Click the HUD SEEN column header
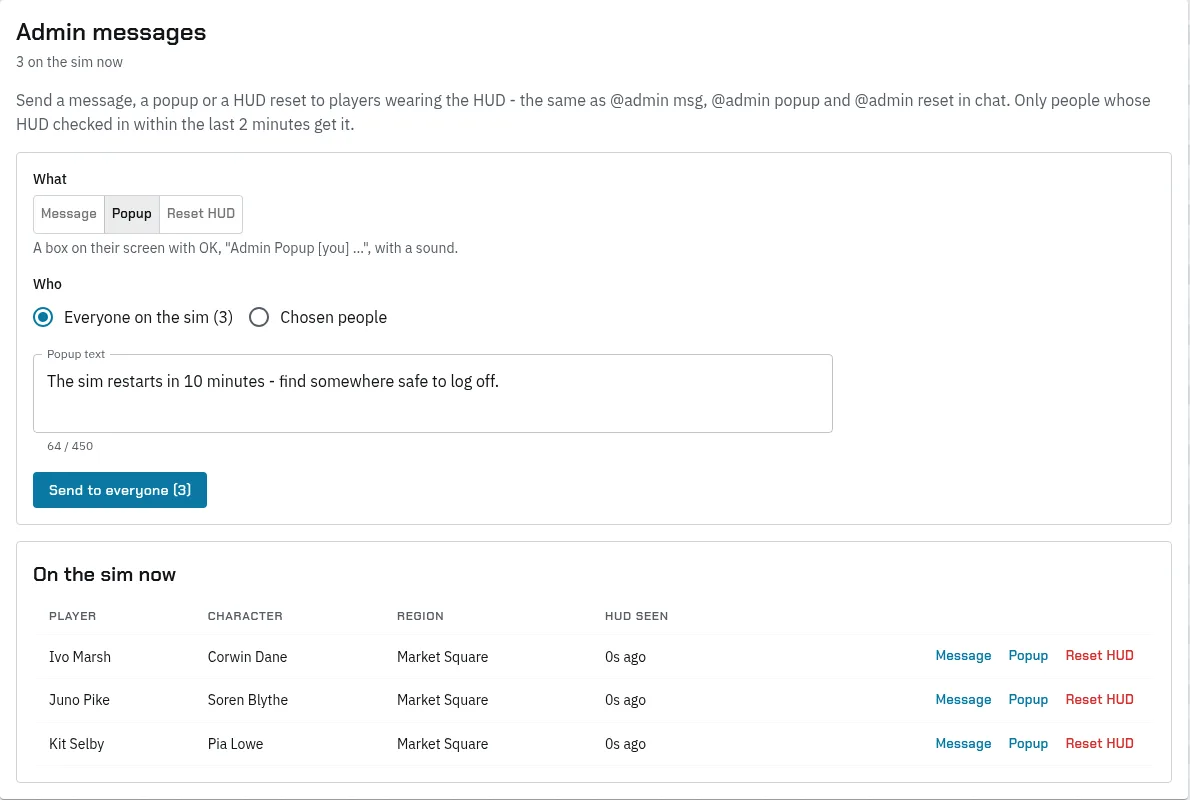1190x800 pixels. tap(637, 616)
